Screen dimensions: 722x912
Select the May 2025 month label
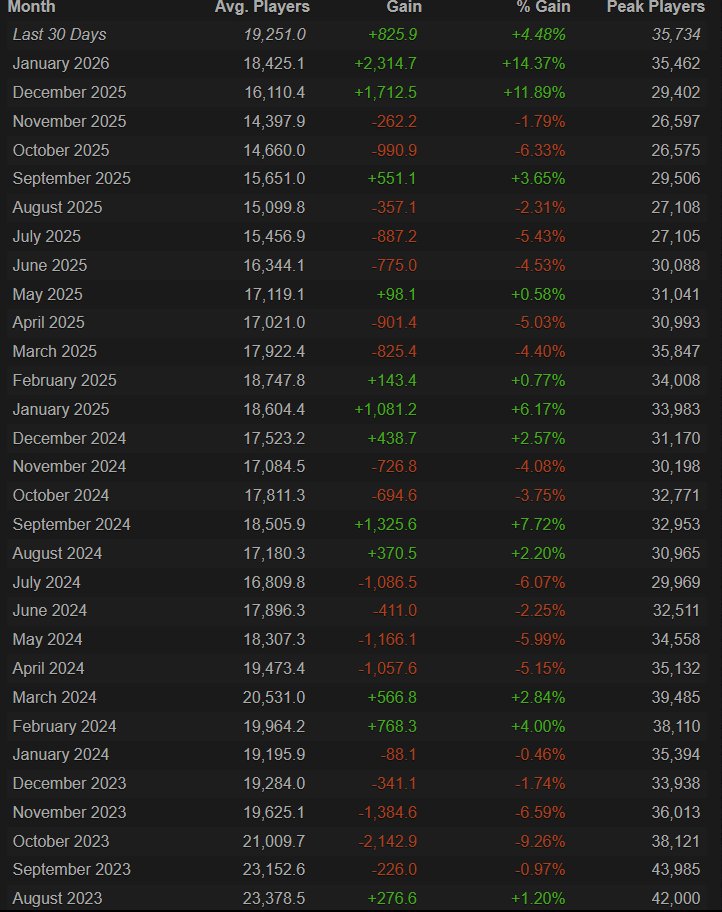[x=48, y=294]
